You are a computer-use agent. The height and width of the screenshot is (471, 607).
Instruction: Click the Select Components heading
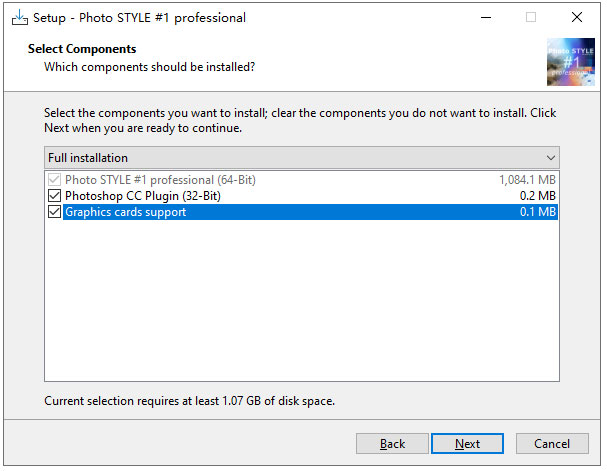coord(82,49)
